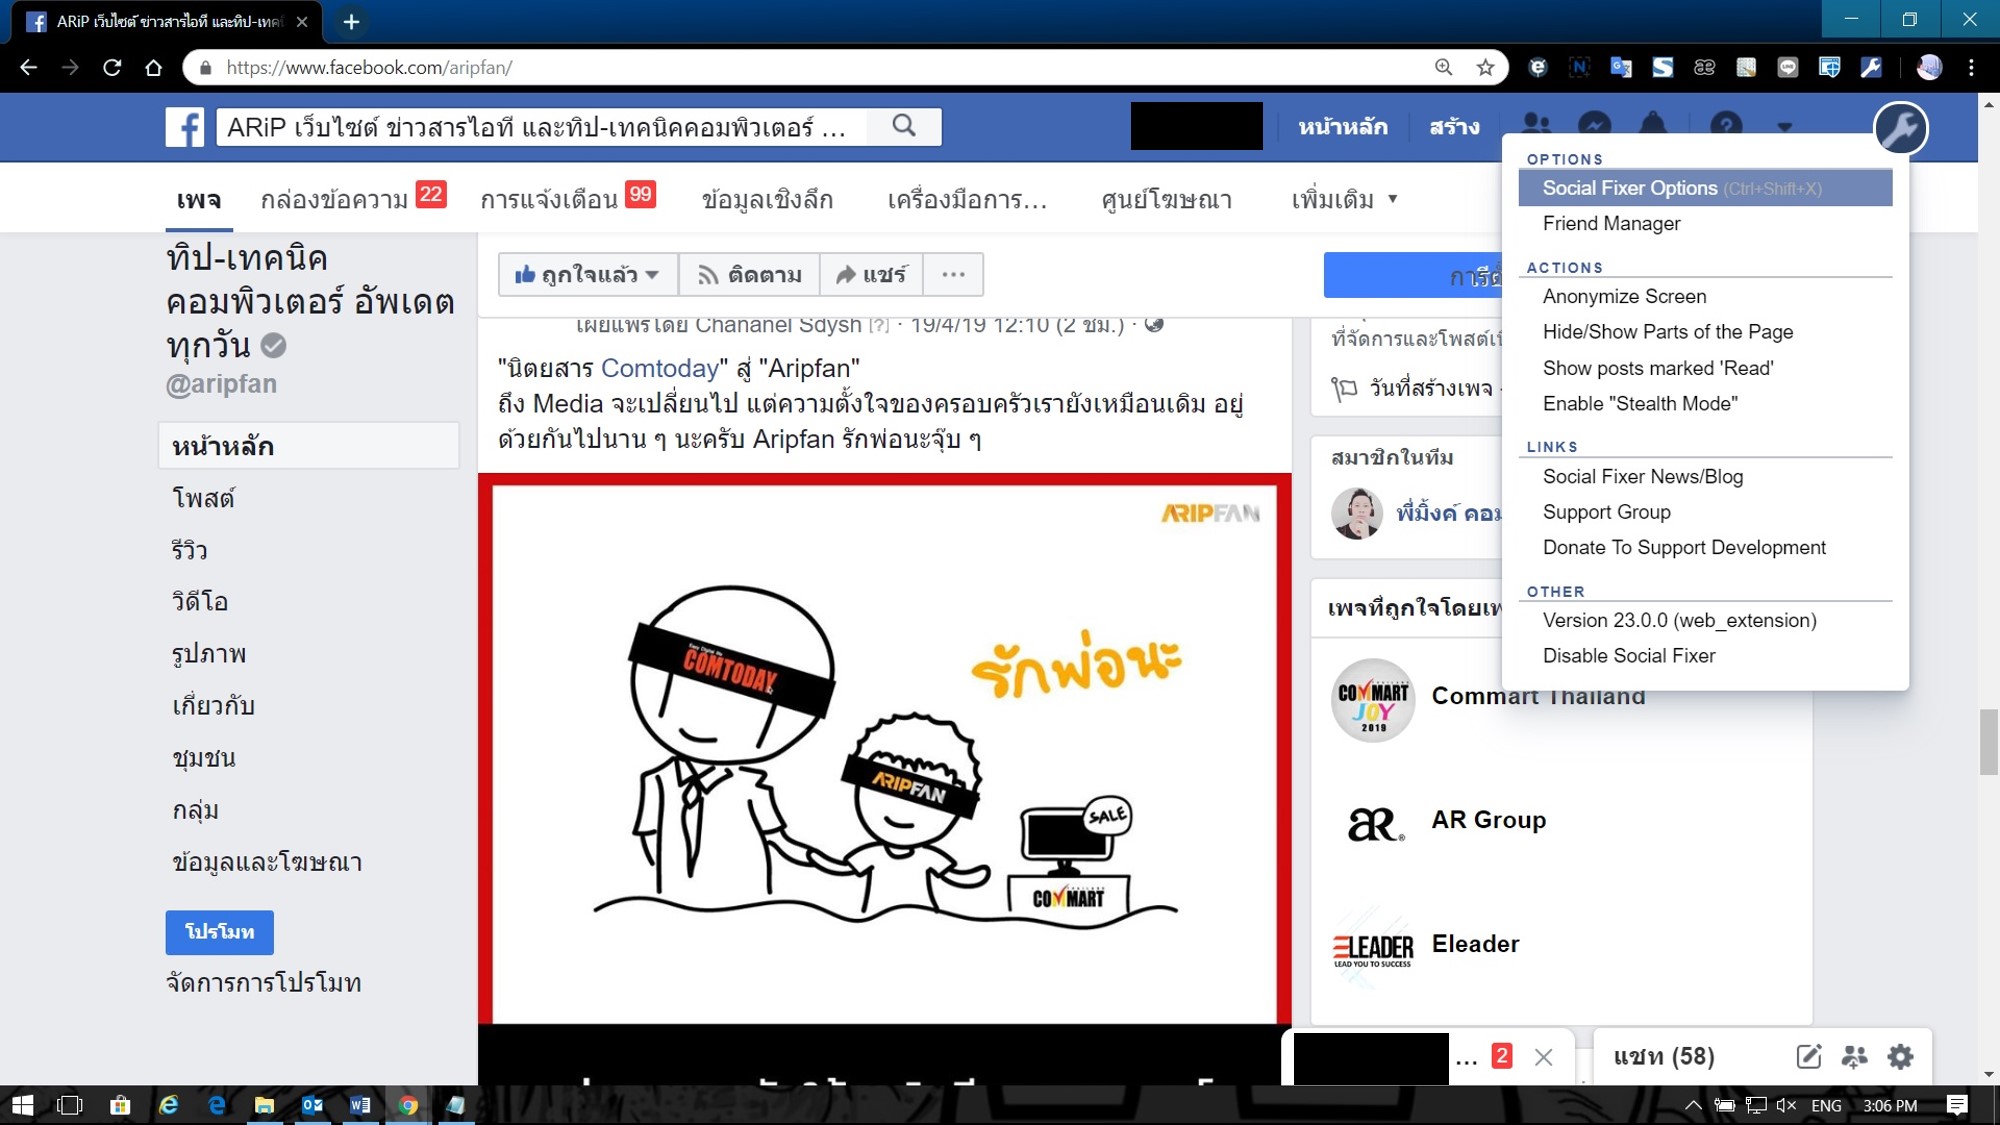The image size is (2000, 1125).
Task: Open Social Fixer News/Blog link
Action: pyautogui.click(x=1643, y=476)
